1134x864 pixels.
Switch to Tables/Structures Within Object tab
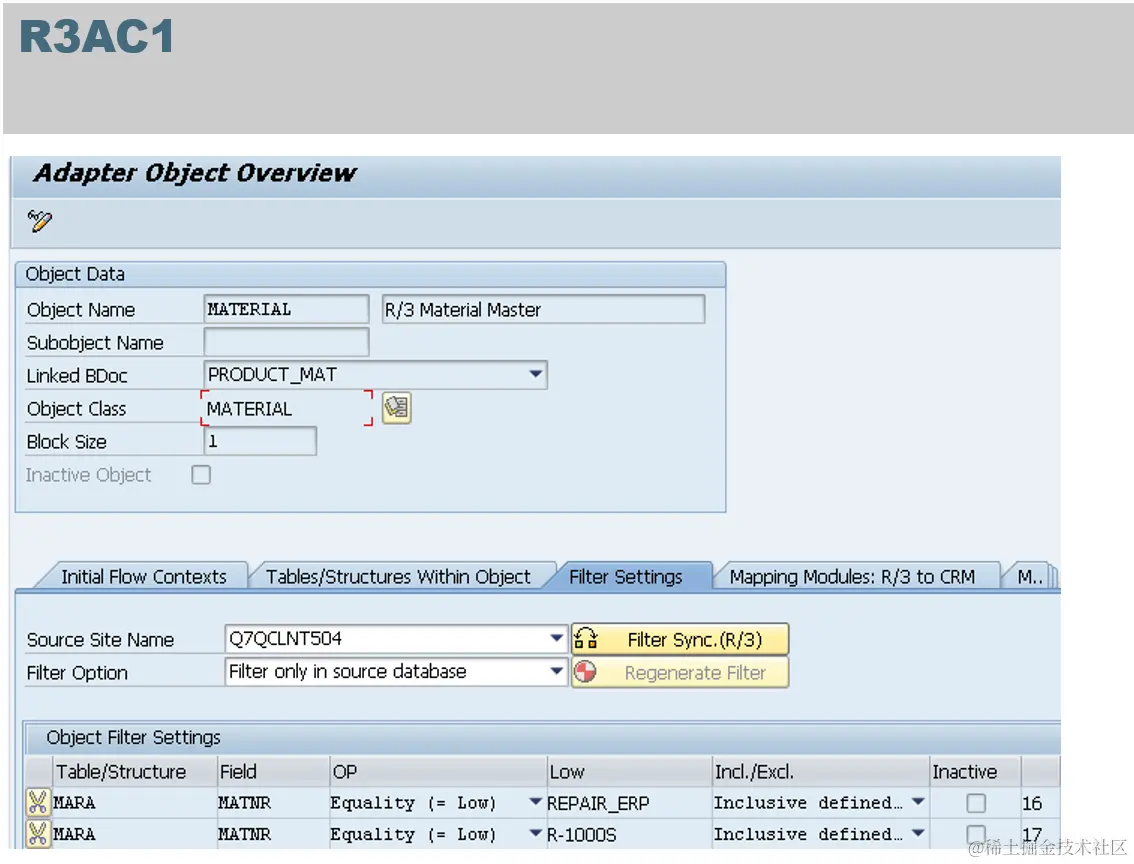[x=398, y=576]
